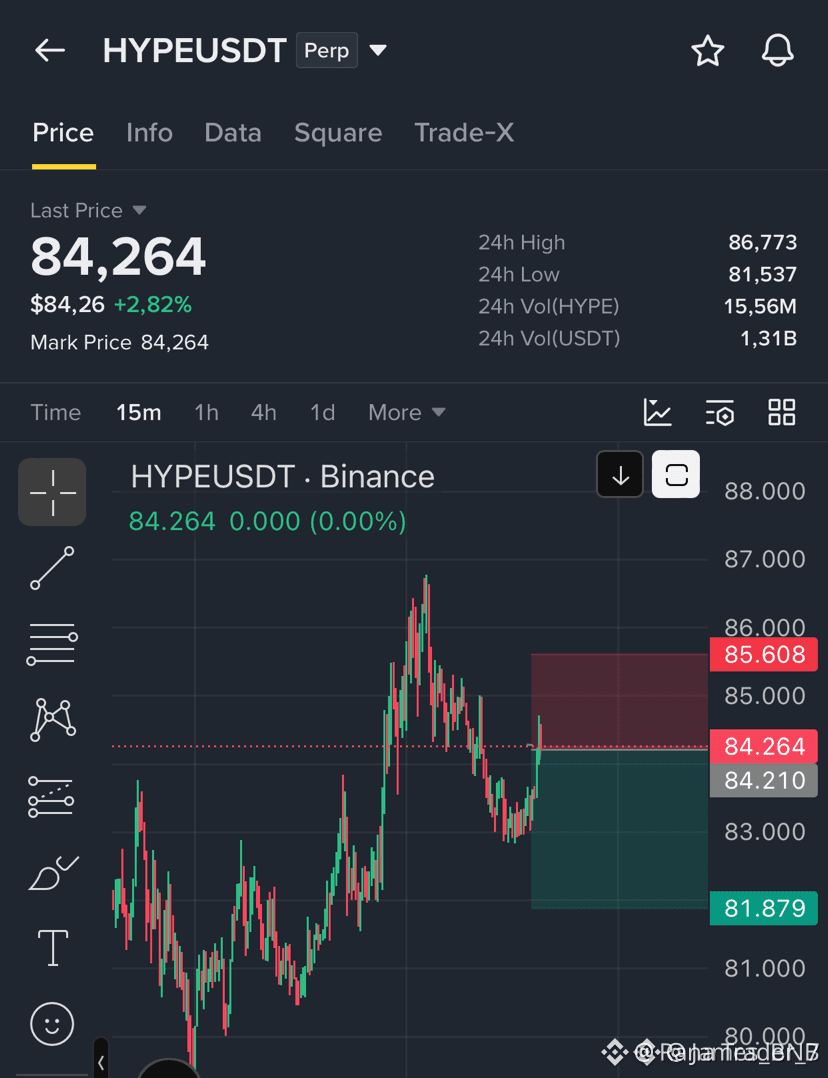
Task: Open chart display settings icon
Action: click(720, 412)
